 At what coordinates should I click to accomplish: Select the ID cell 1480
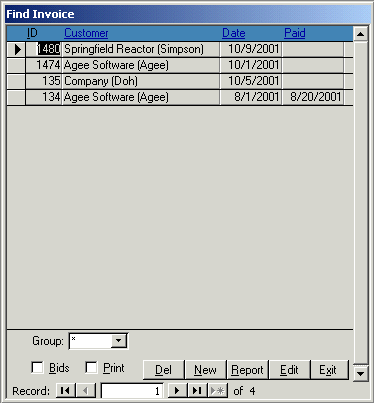[x=44, y=49]
